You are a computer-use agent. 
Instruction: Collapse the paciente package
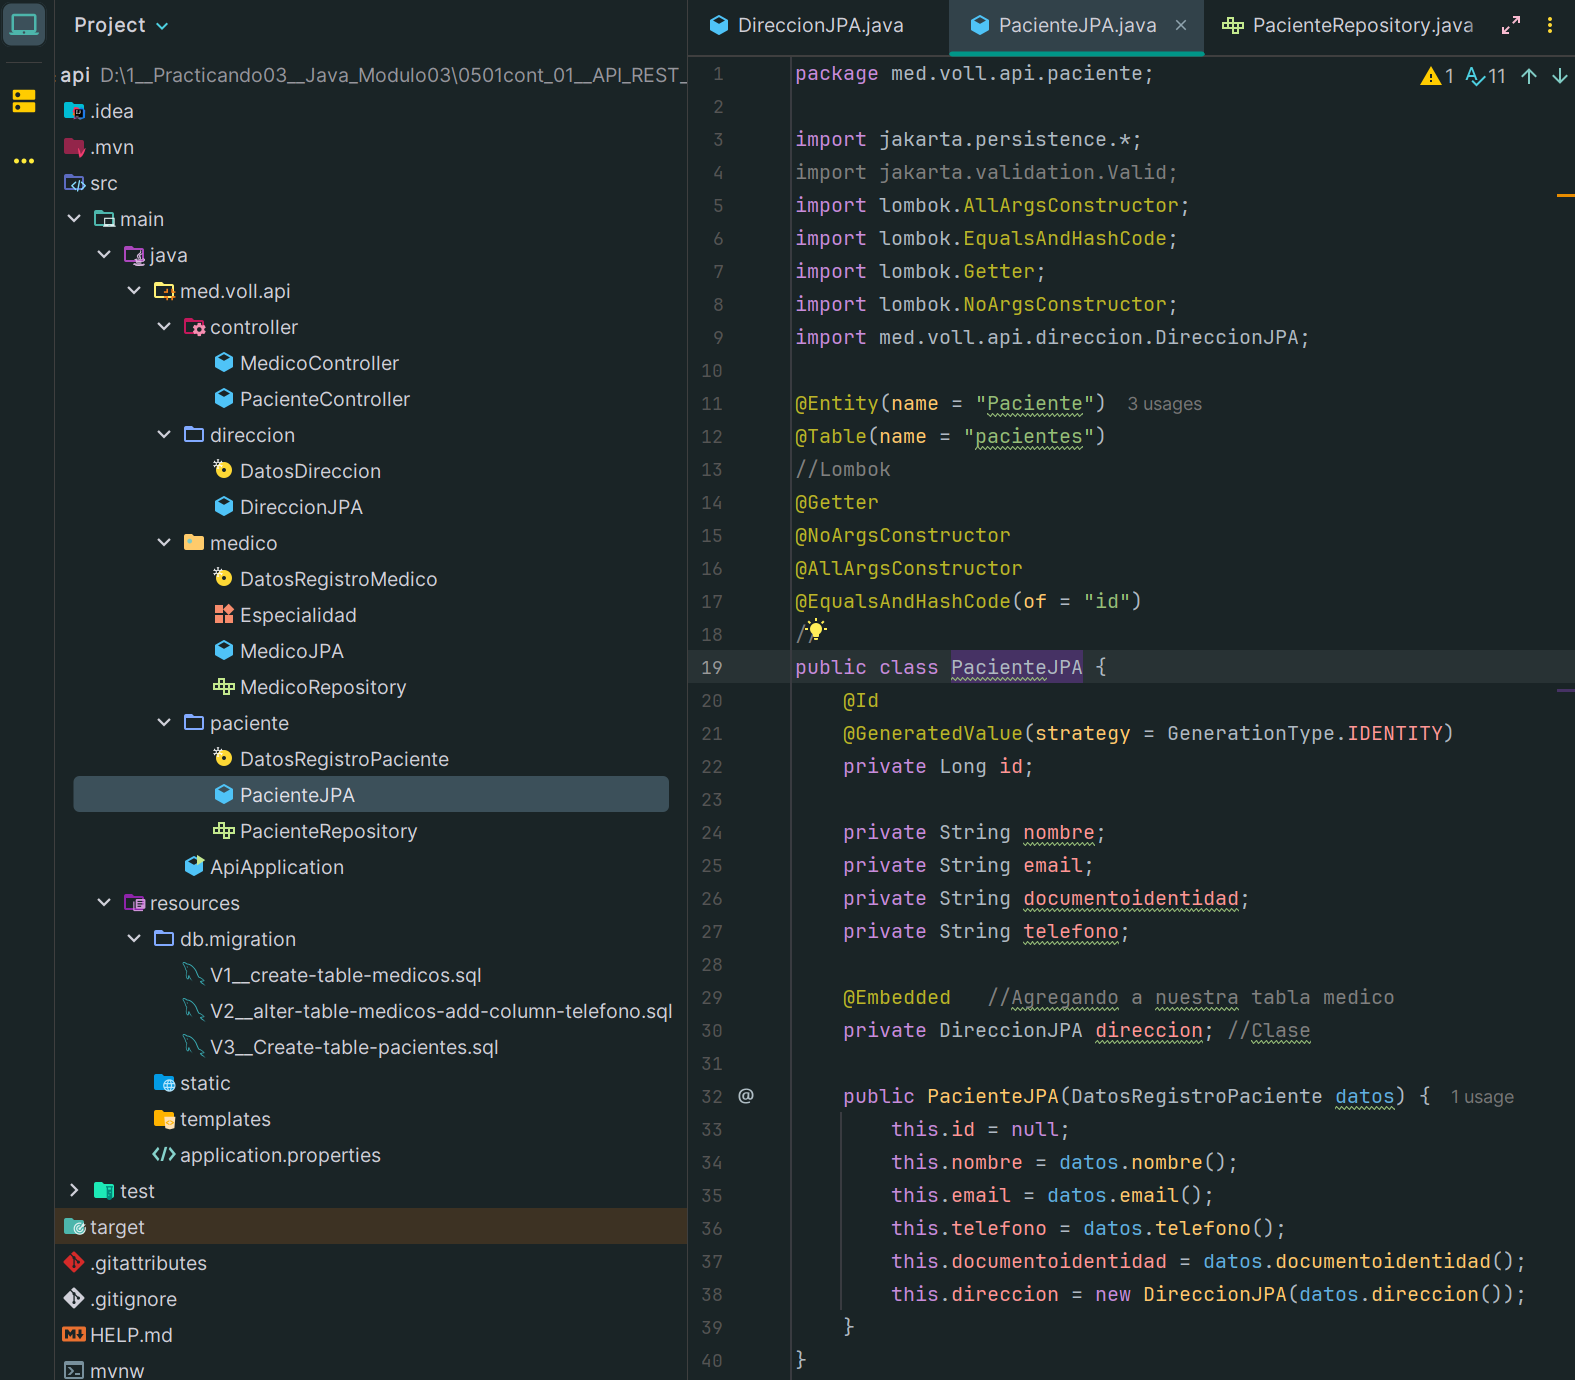click(164, 723)
